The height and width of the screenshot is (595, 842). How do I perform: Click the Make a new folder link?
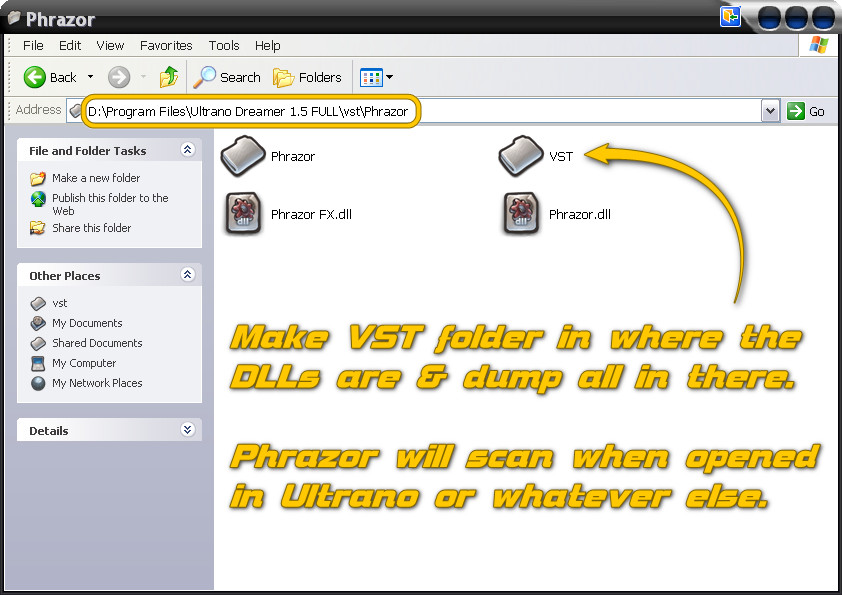(96, 178)
